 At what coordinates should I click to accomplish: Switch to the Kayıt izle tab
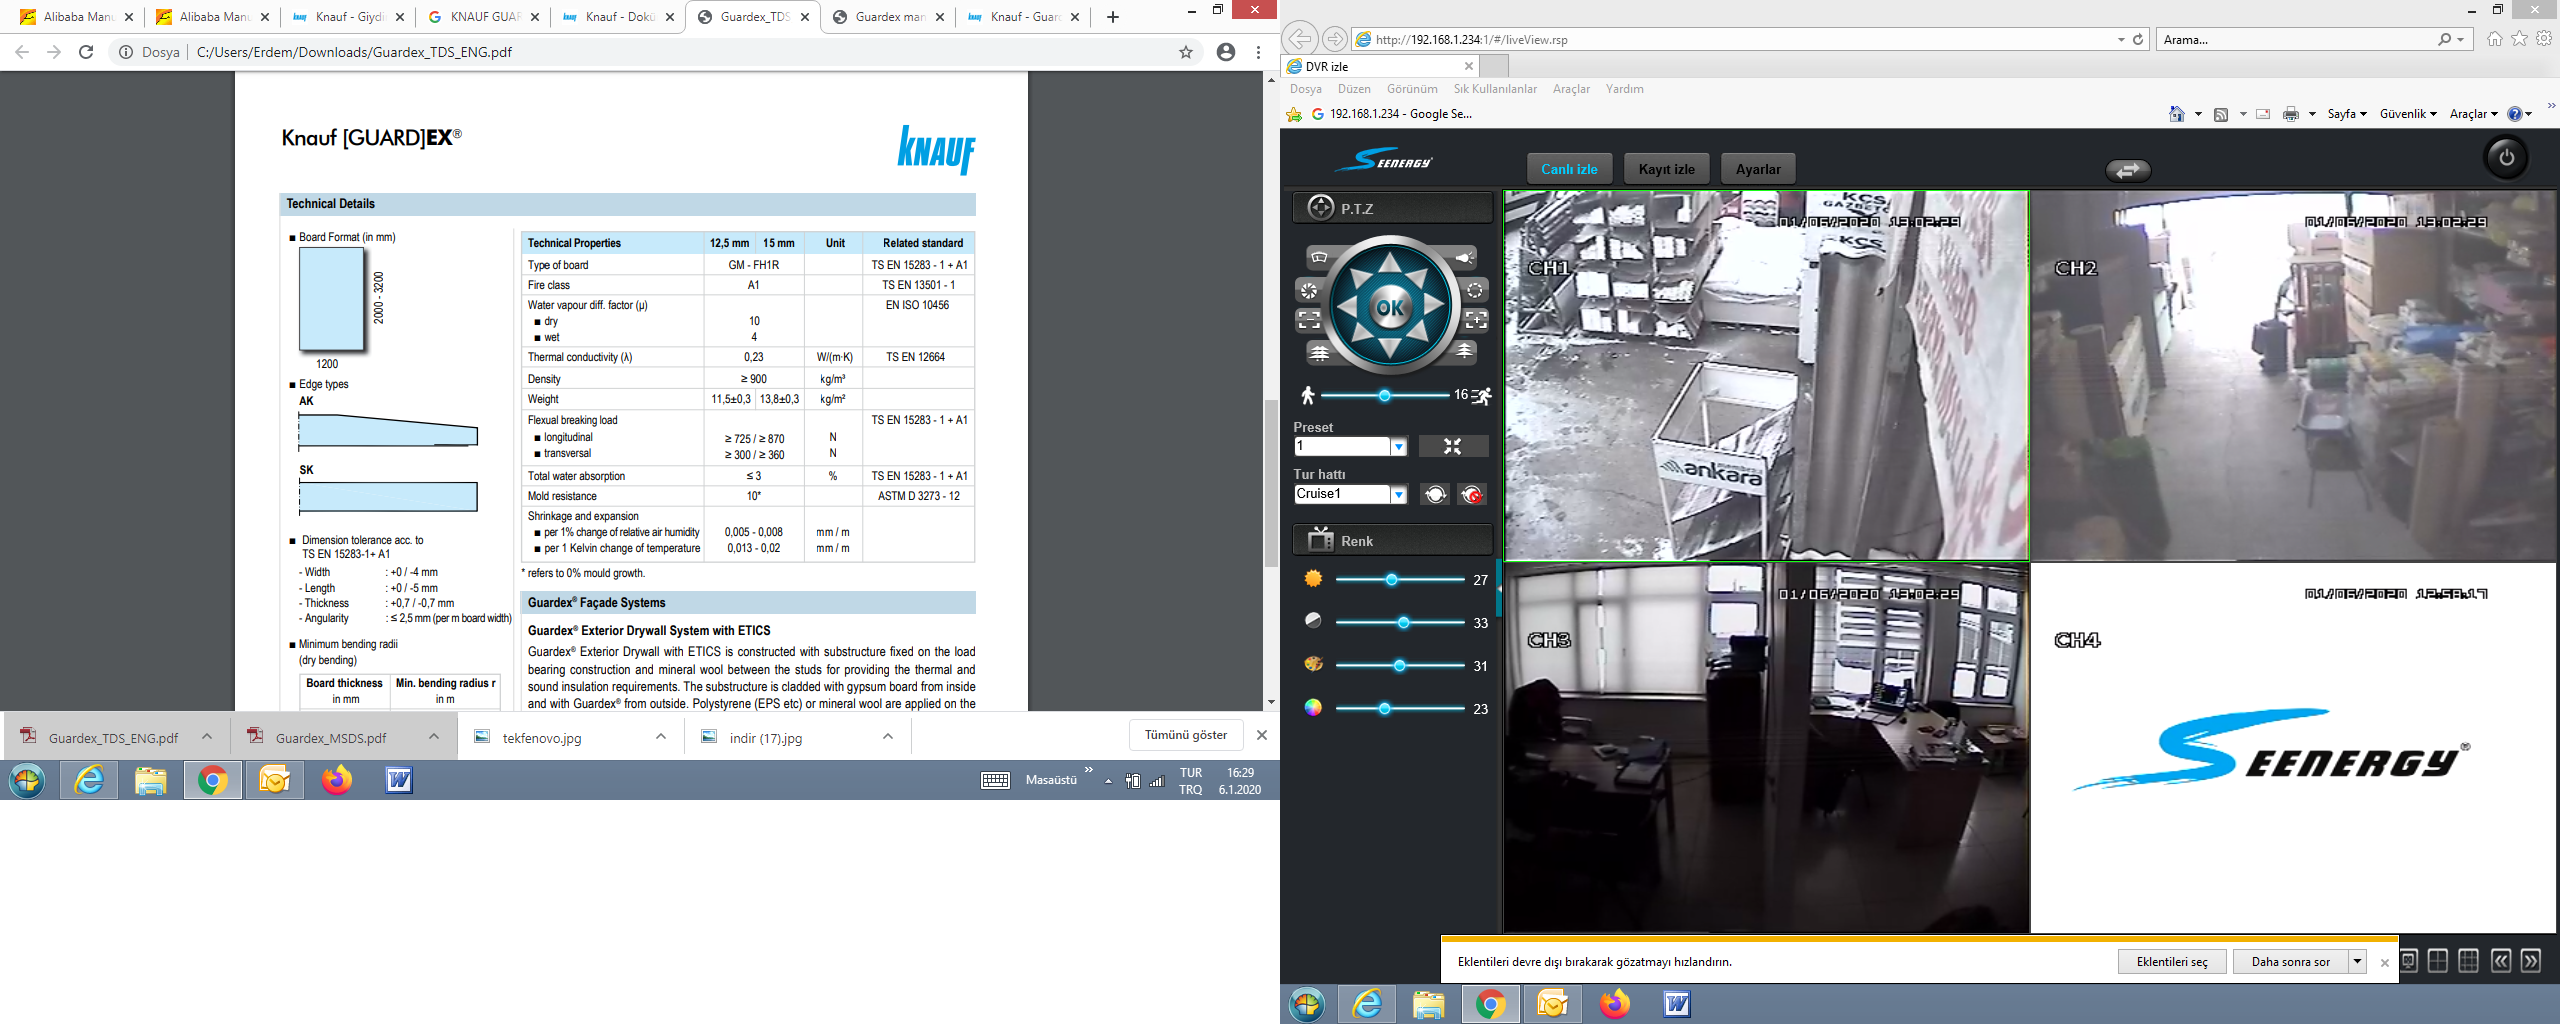pos(1666,169)
